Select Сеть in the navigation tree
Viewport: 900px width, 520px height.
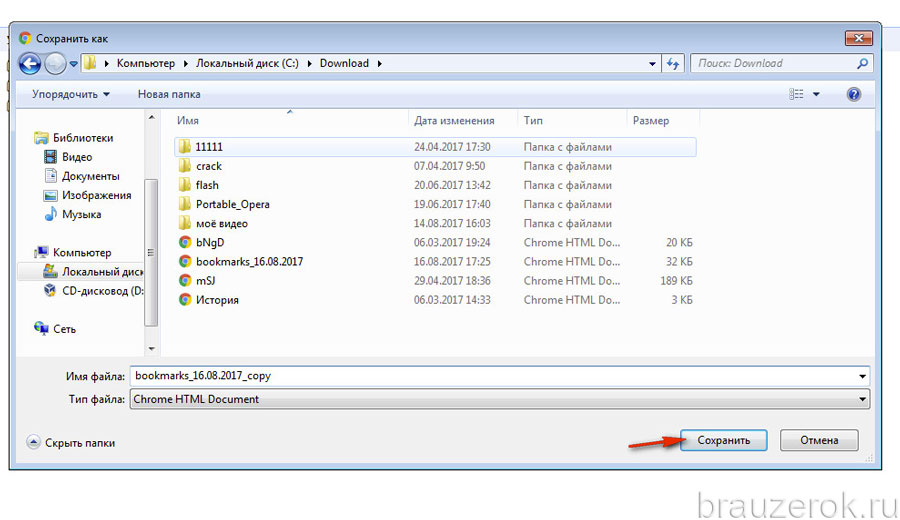tap(64, 329)
